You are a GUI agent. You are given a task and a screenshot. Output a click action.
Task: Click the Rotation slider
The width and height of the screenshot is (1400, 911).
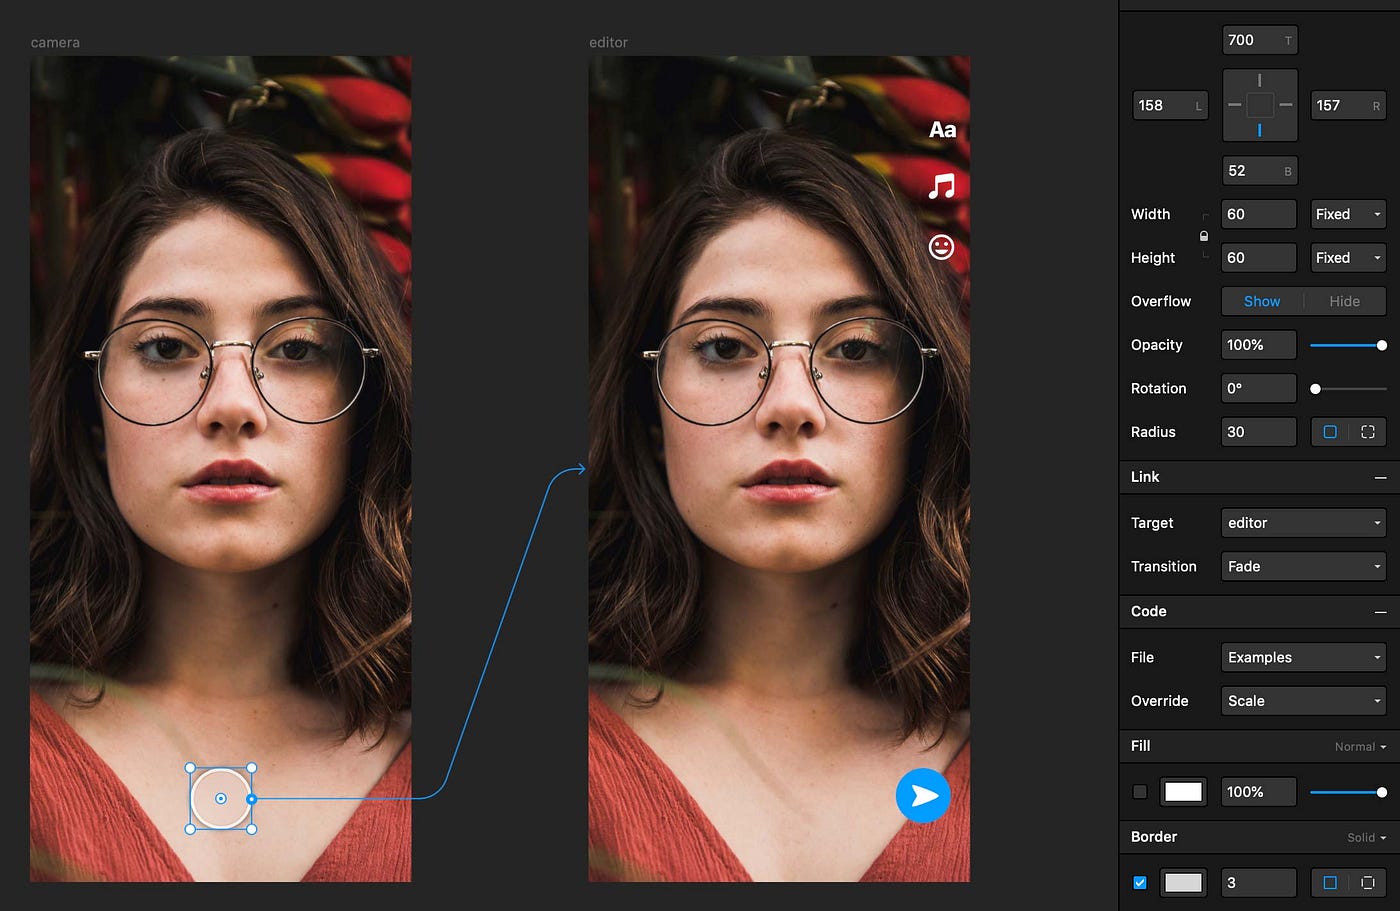pos(1348,389)
